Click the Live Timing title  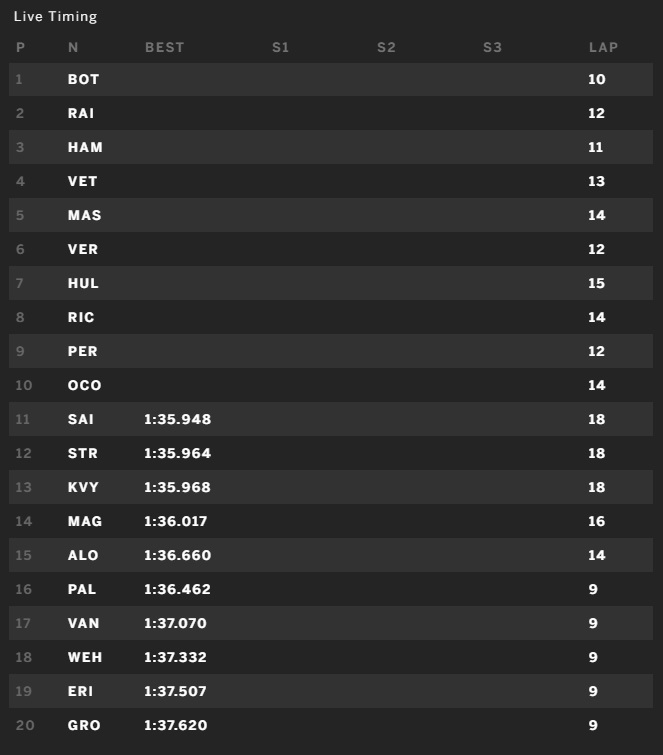(x=55, y=16)
